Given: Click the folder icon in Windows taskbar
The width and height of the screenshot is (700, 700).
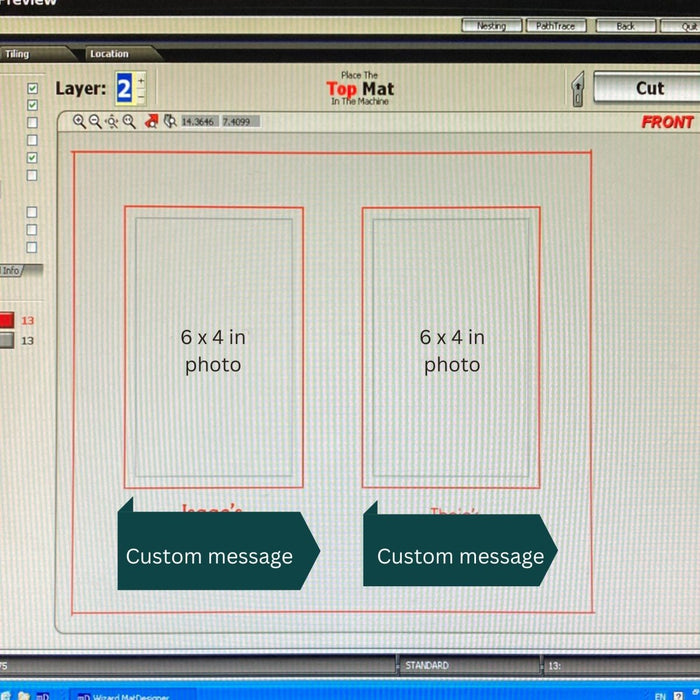Looking at the screenshot, I should (x=23, y=695).
